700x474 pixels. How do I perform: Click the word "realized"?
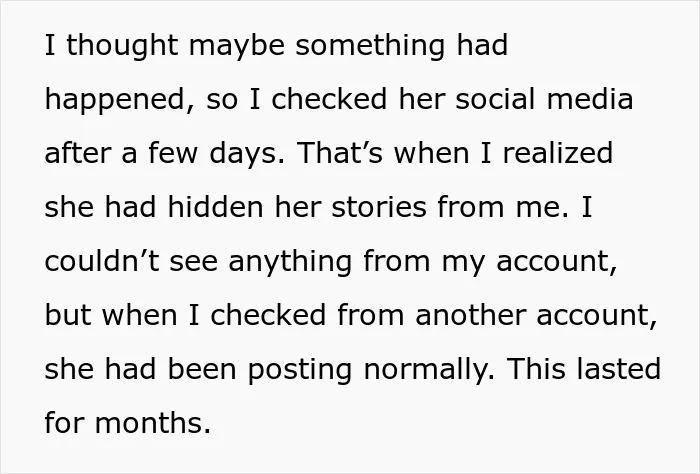coord(558,153)
